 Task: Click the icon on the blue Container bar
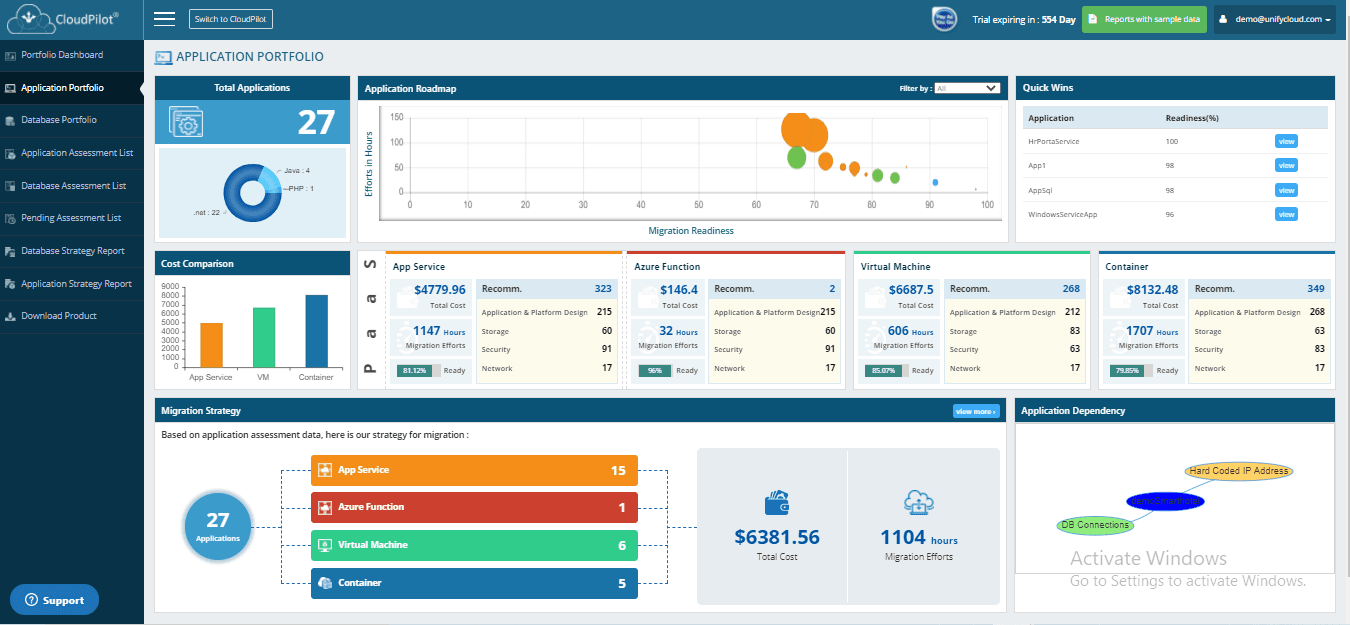tap(324, 583)
